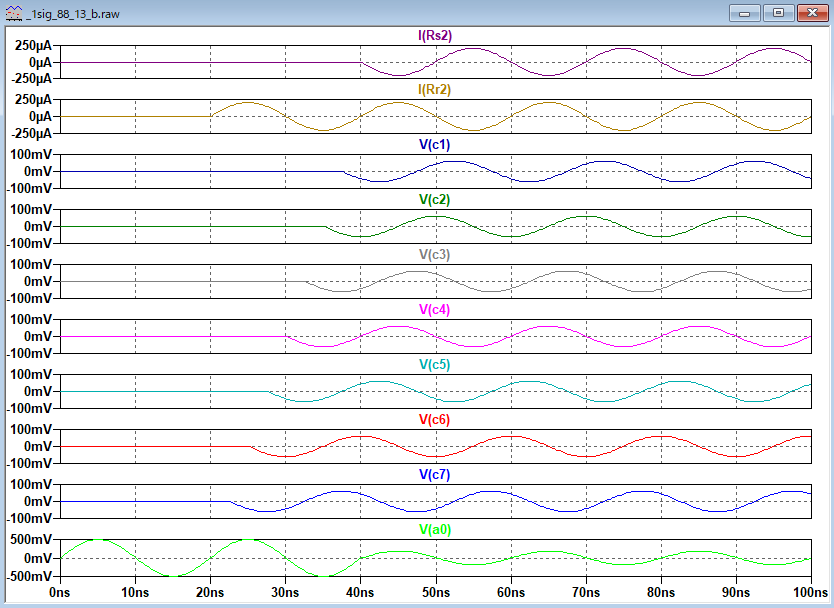This screenshot has height=608, width=834.
Task: Click the 10ns time axis label
Action: [x=135, y=593]
